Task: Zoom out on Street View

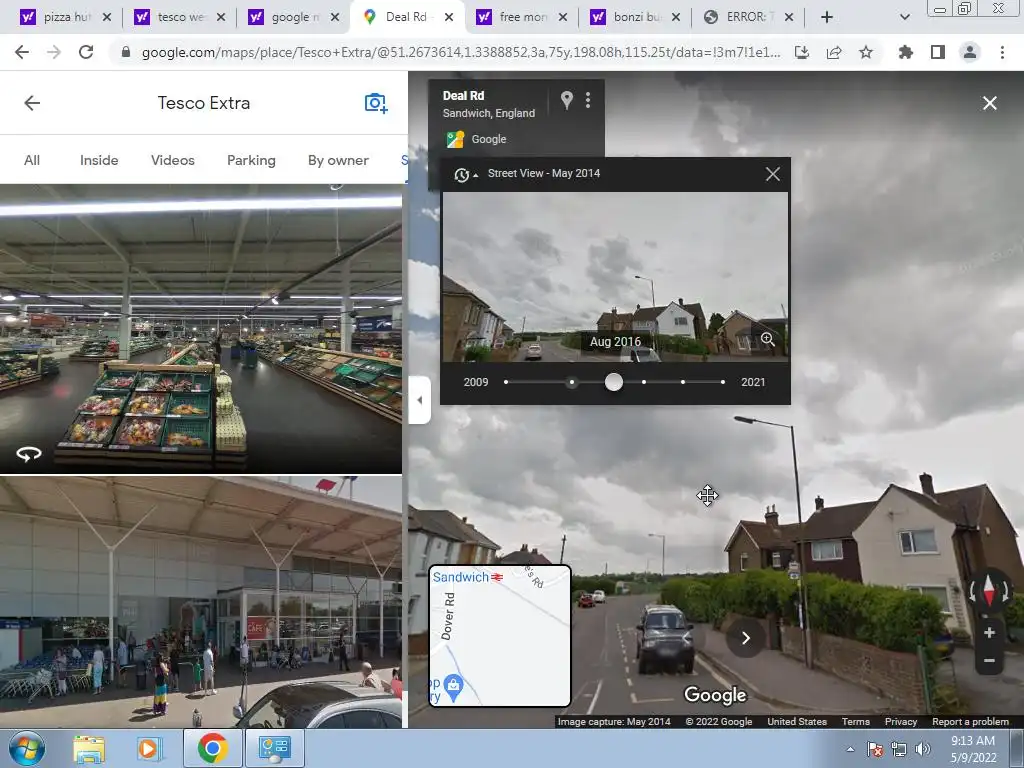Action: tap(989, 661)
